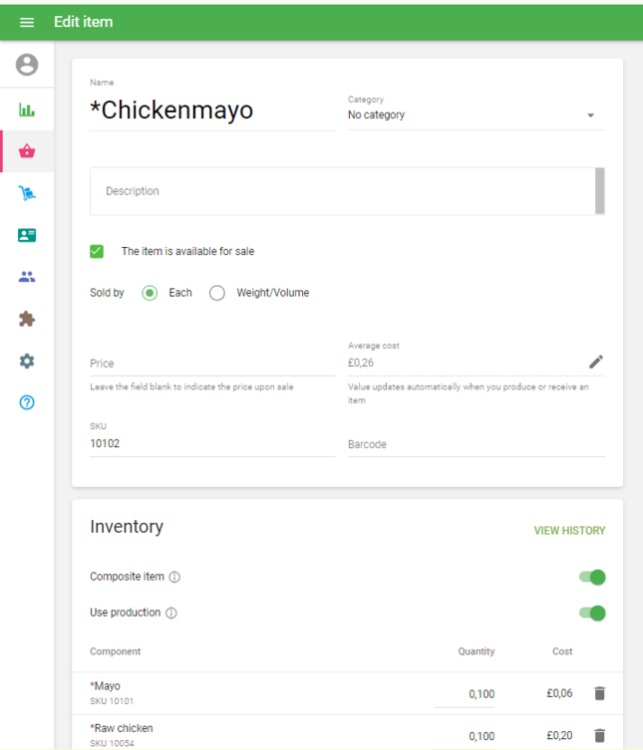Open the Items basket icon

[x=27, y=151]
